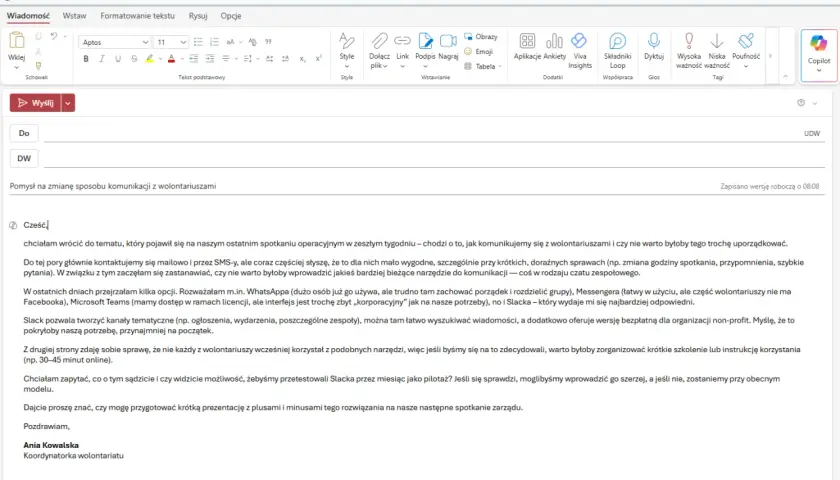Click the undo arrow icon
This screenshot has height=480, width=840.
(x=54, y=36)
